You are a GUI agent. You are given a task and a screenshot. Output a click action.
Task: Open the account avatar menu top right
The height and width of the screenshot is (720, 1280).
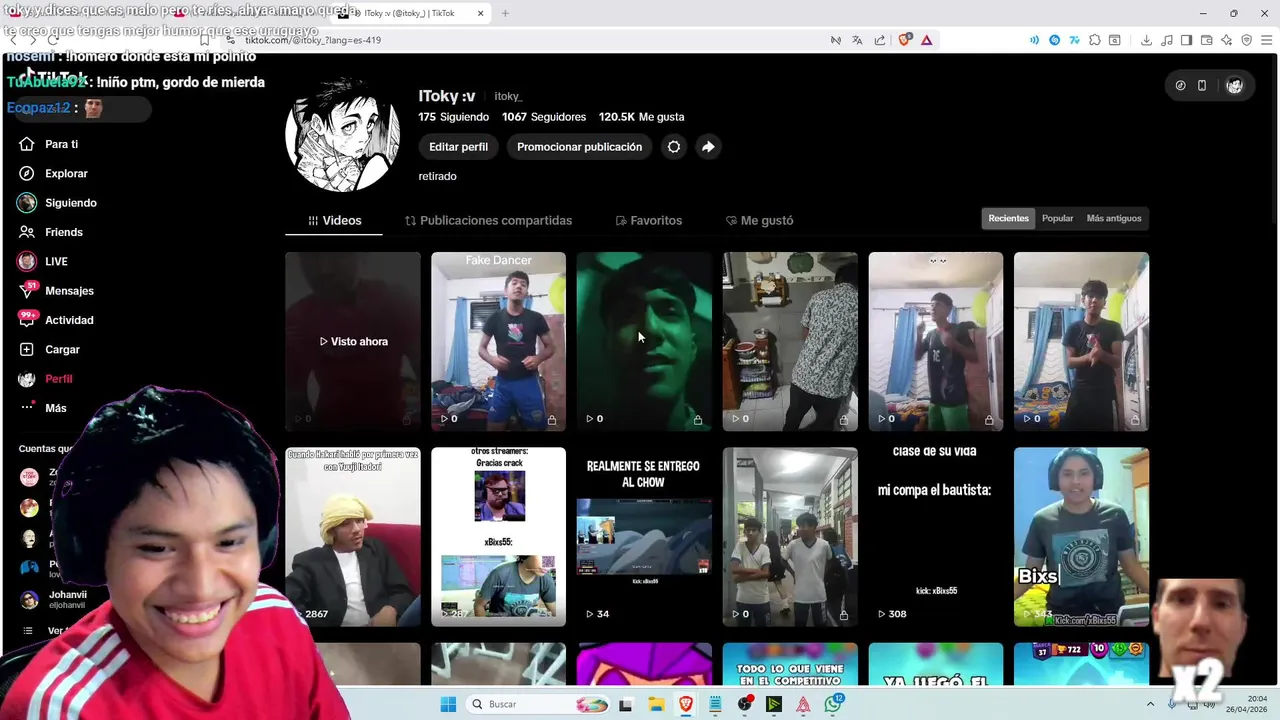click(1234, 86)
